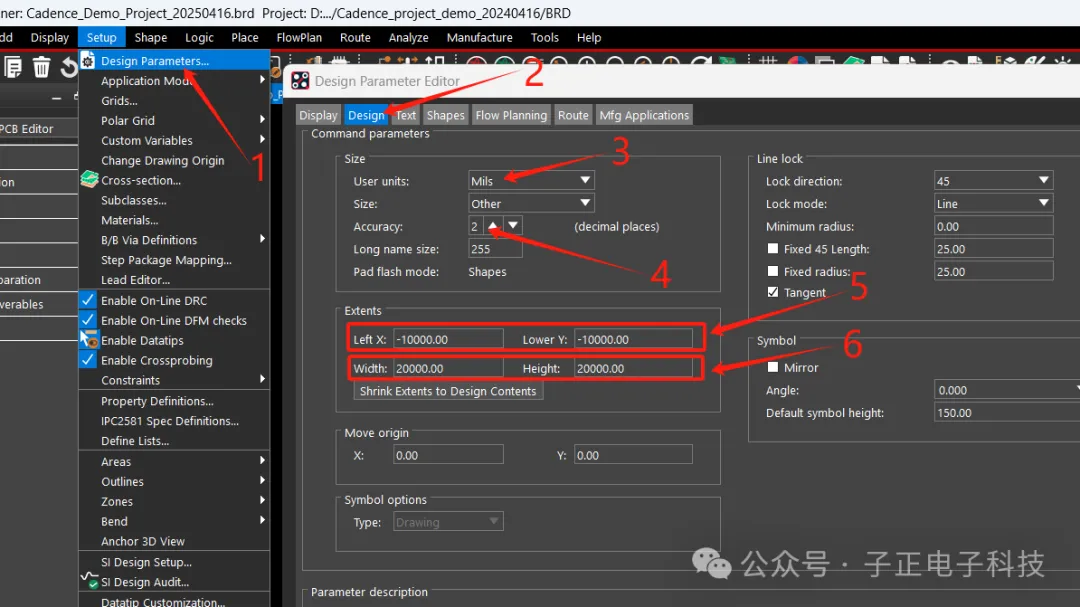This screenshot has height=607, width=1080.
Task: Click the undo arrow toolbar icon
Action: click(x=68, y=67)
